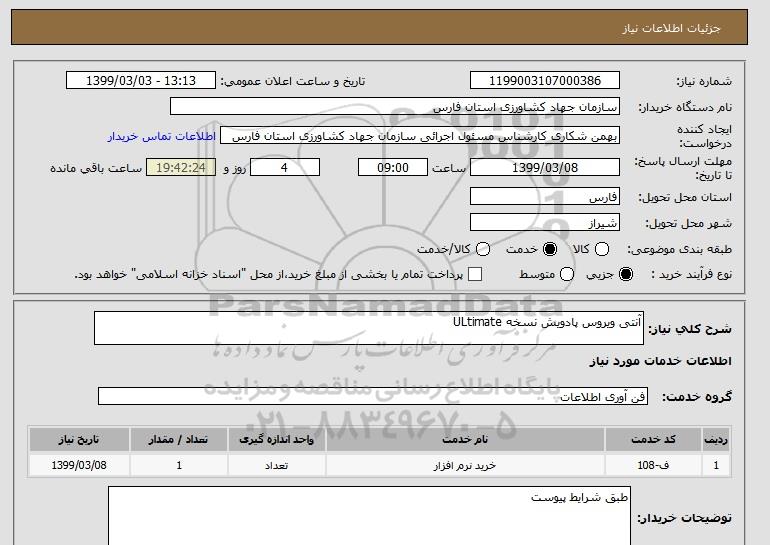The width and height of the screenshot is (770, 545).
Task: Click the واحد اندازه گیری column header
Action: click(276, 439)
